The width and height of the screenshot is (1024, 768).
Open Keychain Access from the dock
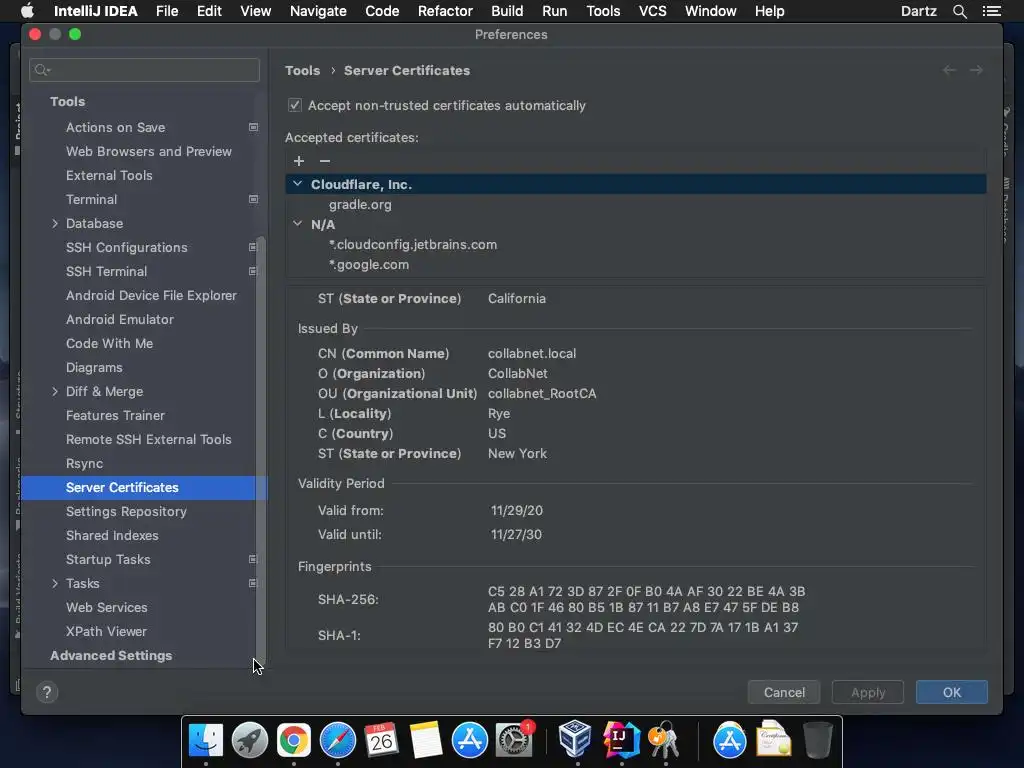664,740
